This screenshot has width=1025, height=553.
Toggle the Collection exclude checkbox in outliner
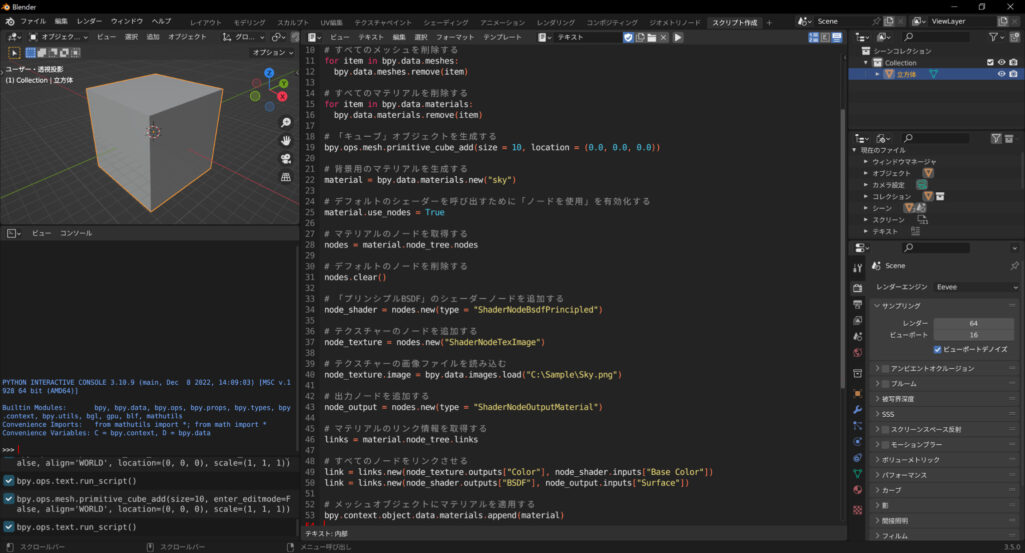(990, 63)
